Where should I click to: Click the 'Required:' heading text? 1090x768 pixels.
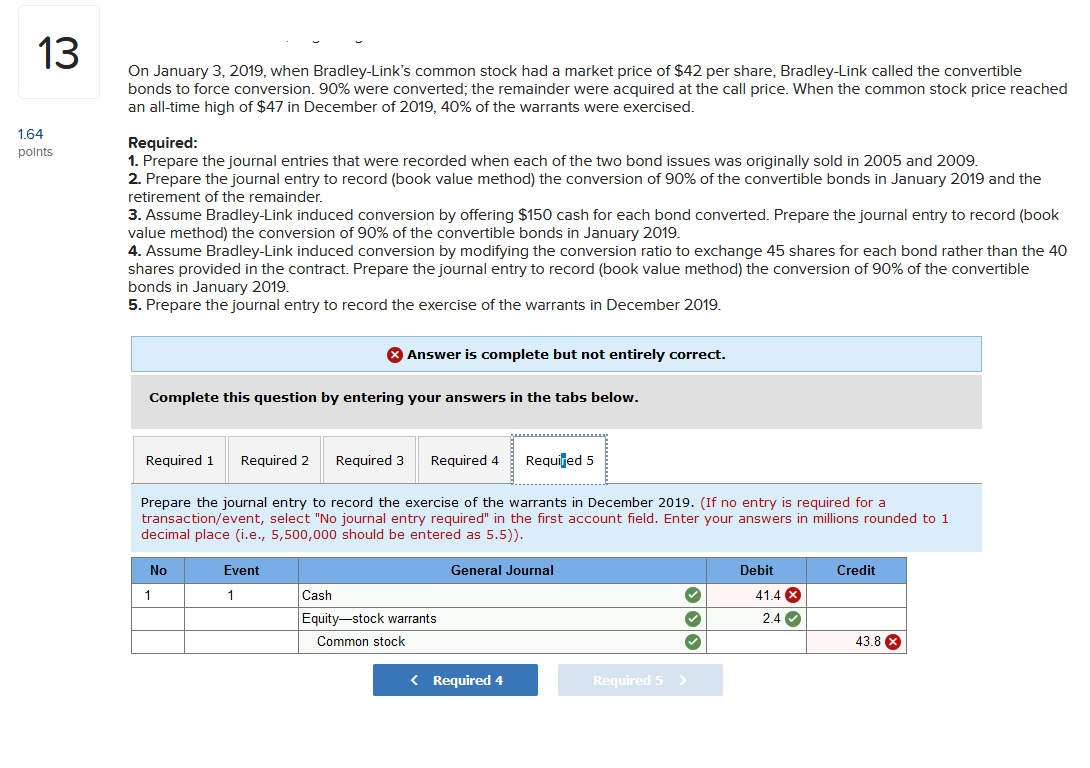point(163,142)
